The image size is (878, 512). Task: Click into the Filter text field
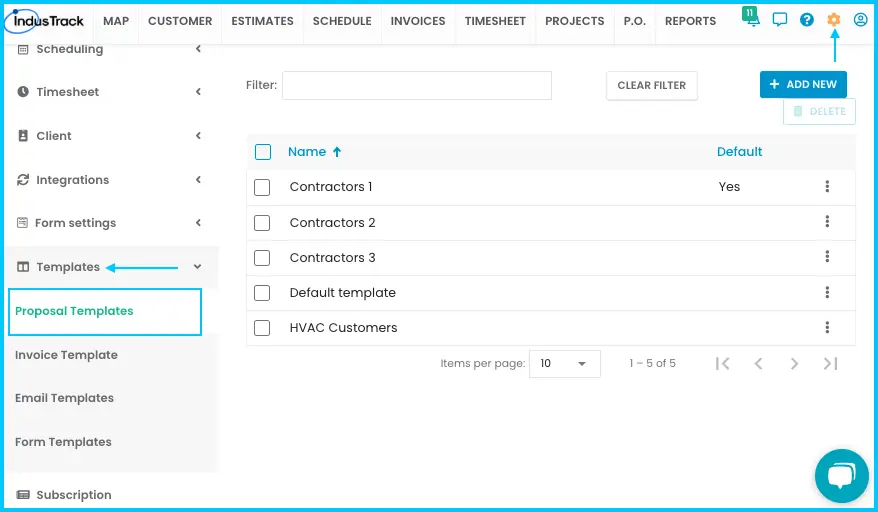[x=417, y=85]
